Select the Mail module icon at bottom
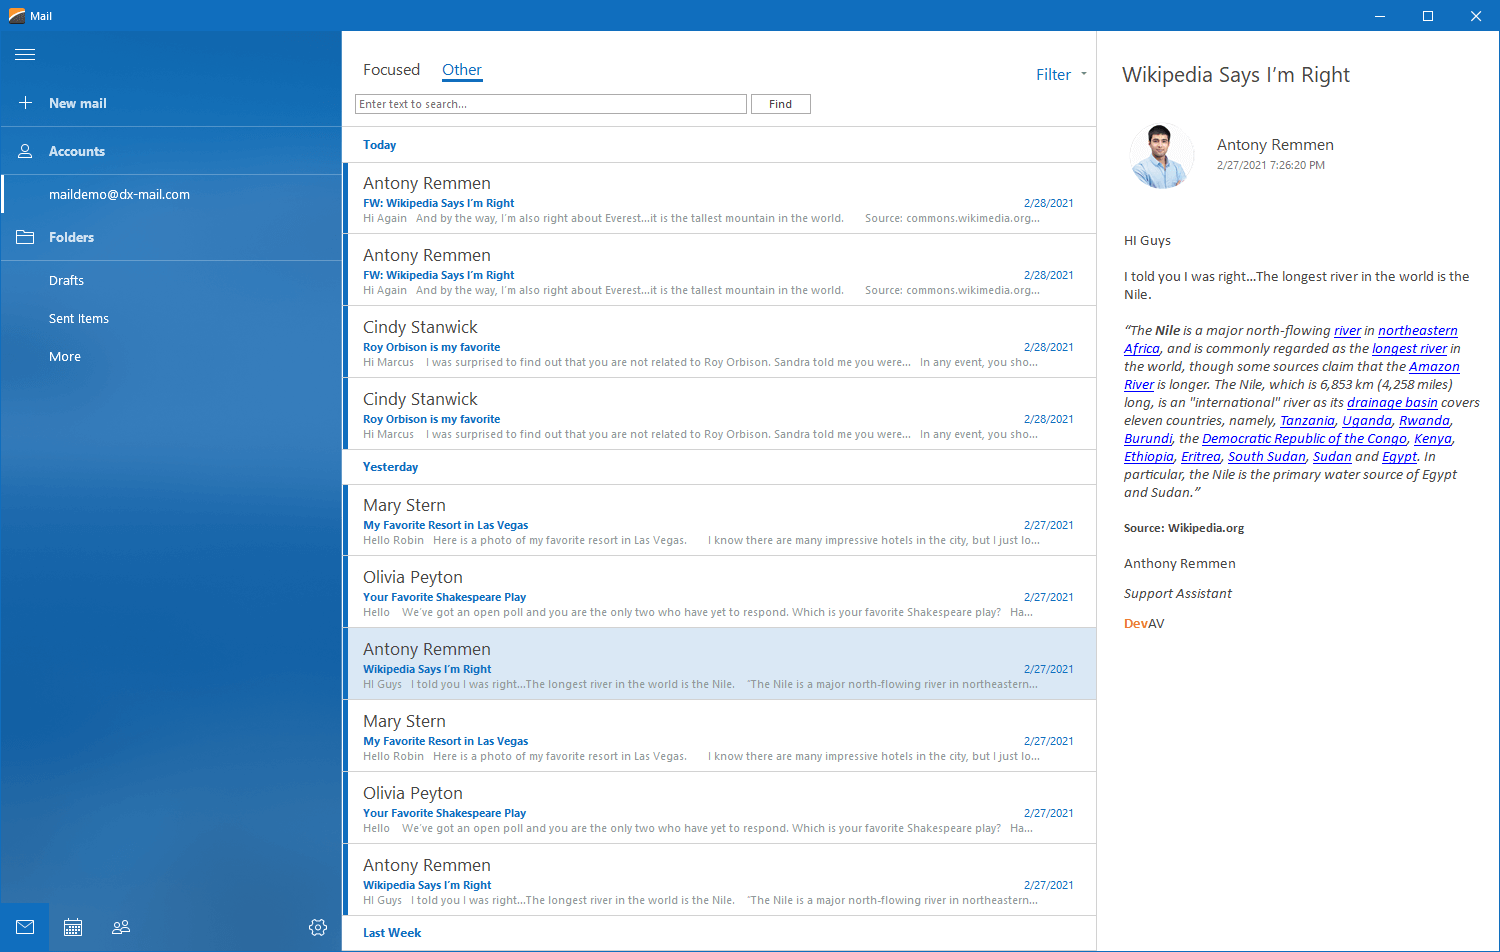Image resolution: width=1500 pixels, height=952 pixels. pyautogui.click(x=24, y=927)
